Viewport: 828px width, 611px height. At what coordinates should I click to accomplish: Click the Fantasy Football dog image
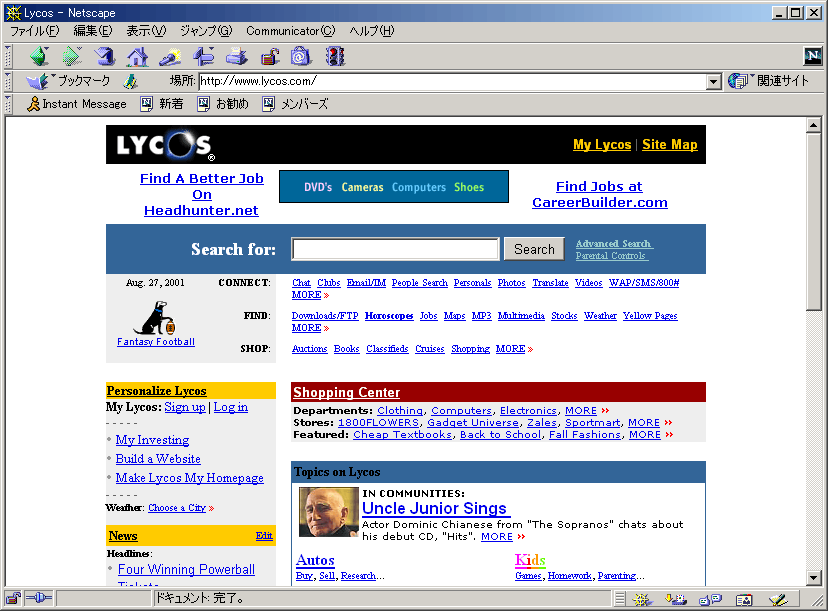(x=154, y=318)
